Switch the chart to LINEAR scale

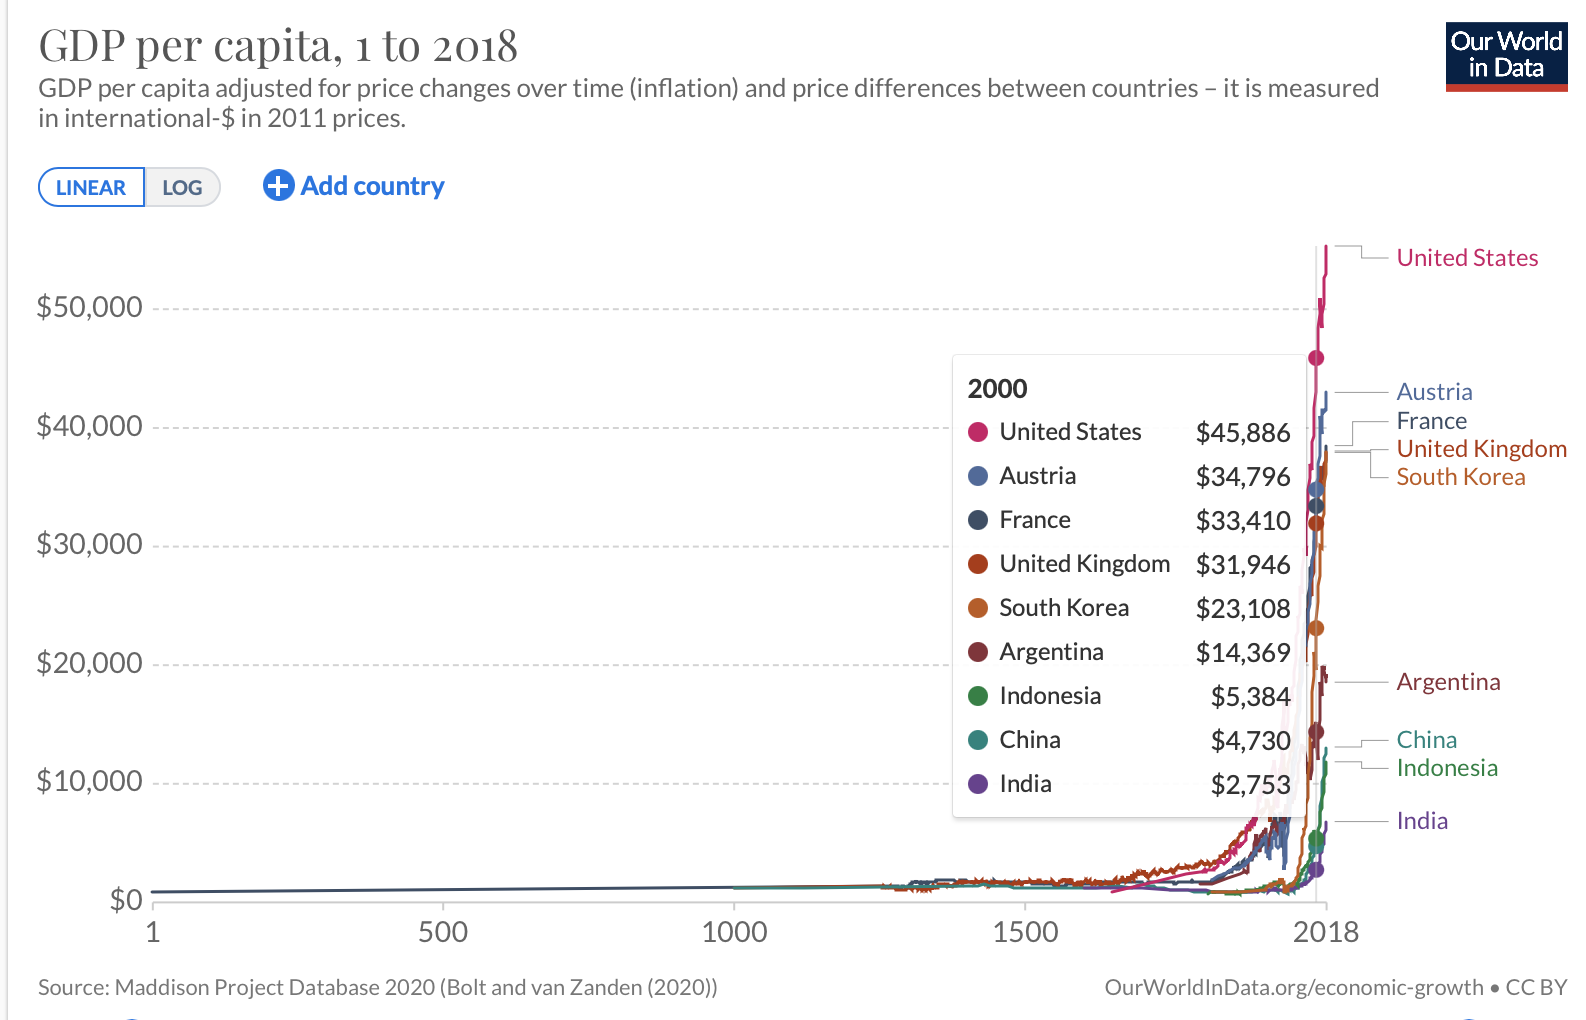91,188
